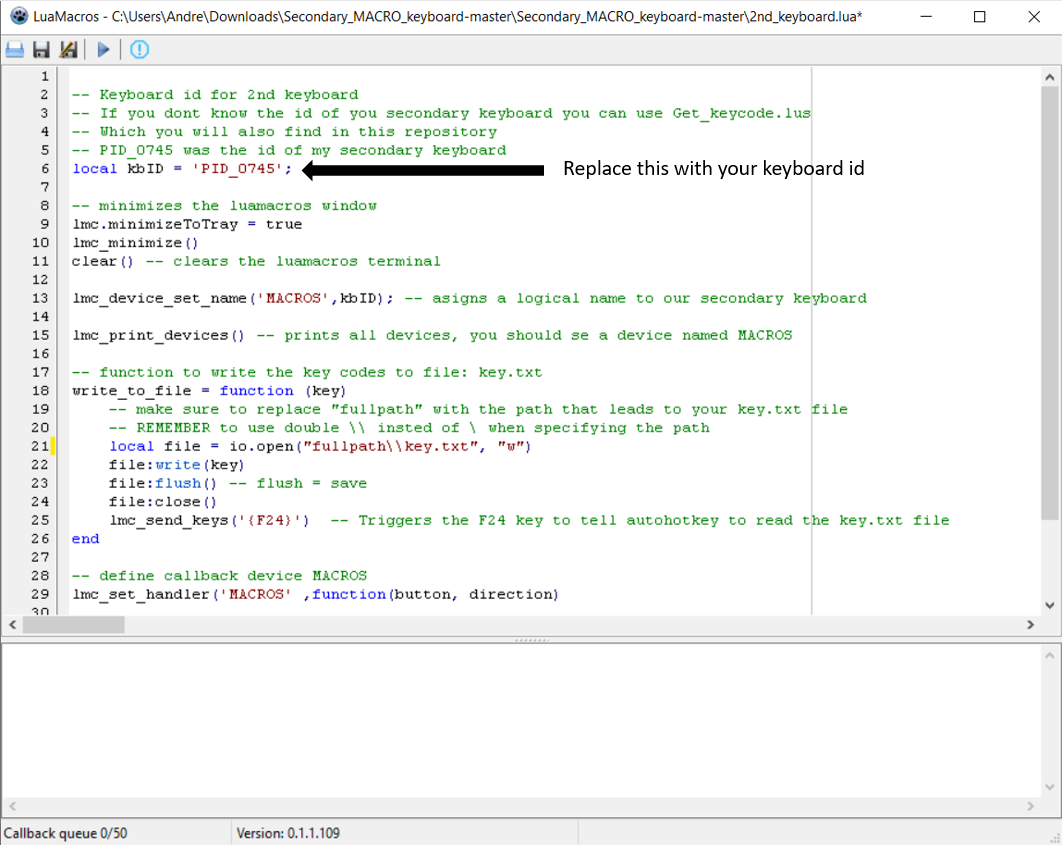
Task: Place cursor on 'lmc.minimizeToTray = true' line
Action: 187,224
